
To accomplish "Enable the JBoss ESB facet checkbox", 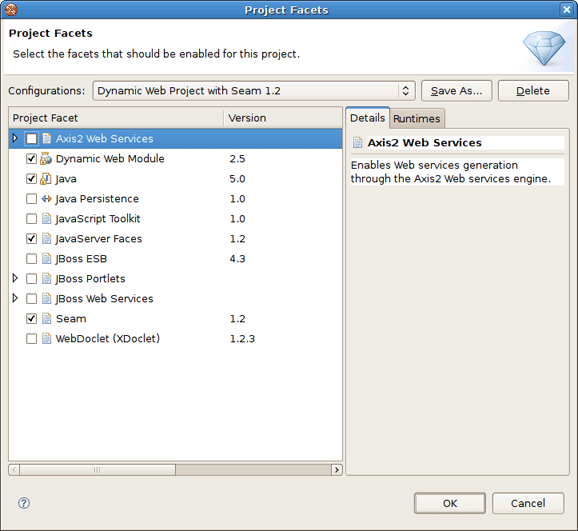I will [31, 258].
